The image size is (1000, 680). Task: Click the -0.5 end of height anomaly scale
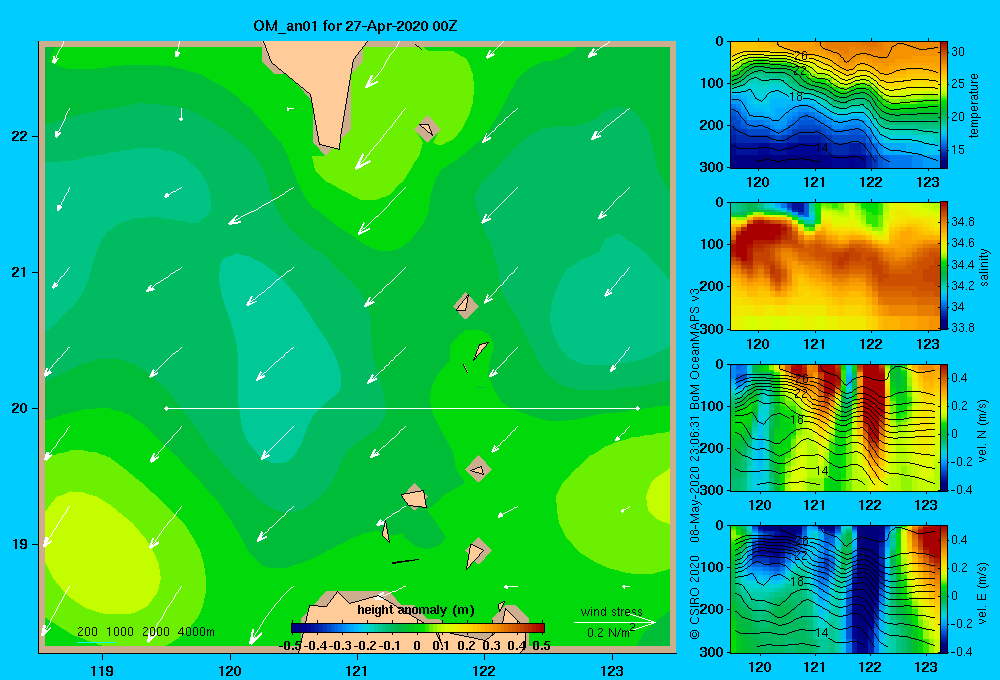[290, 646]
